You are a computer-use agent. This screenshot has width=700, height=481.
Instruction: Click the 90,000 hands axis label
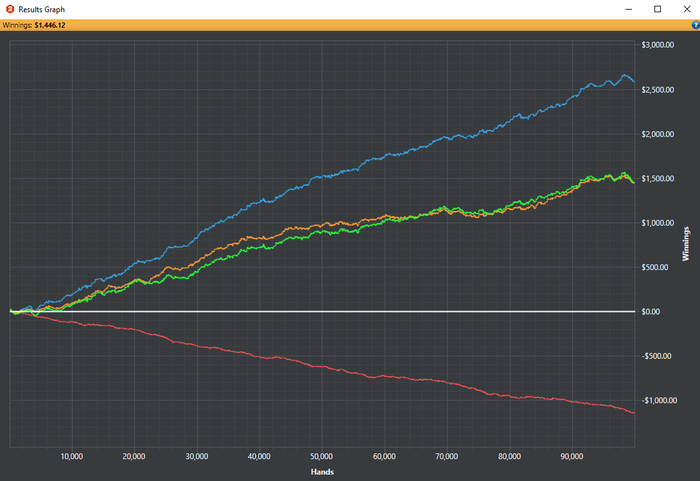tap(572, 456)
